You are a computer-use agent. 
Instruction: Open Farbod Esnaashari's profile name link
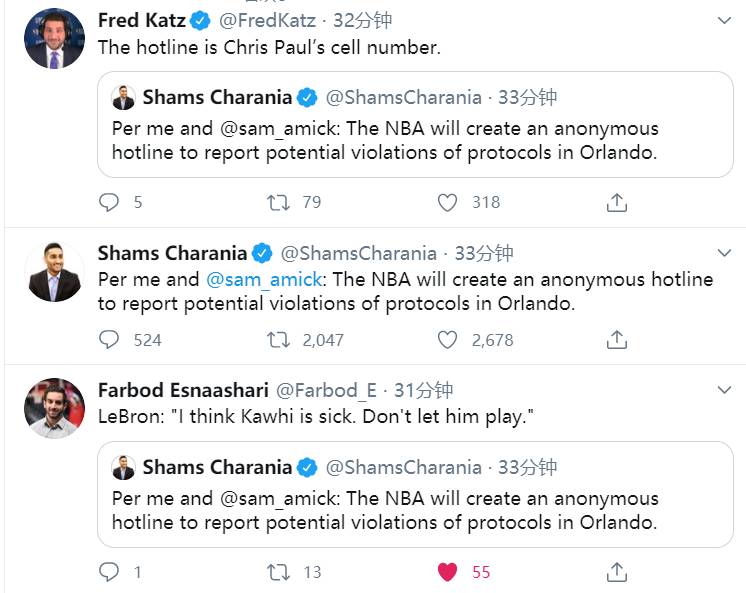click(x=182, y=390)
